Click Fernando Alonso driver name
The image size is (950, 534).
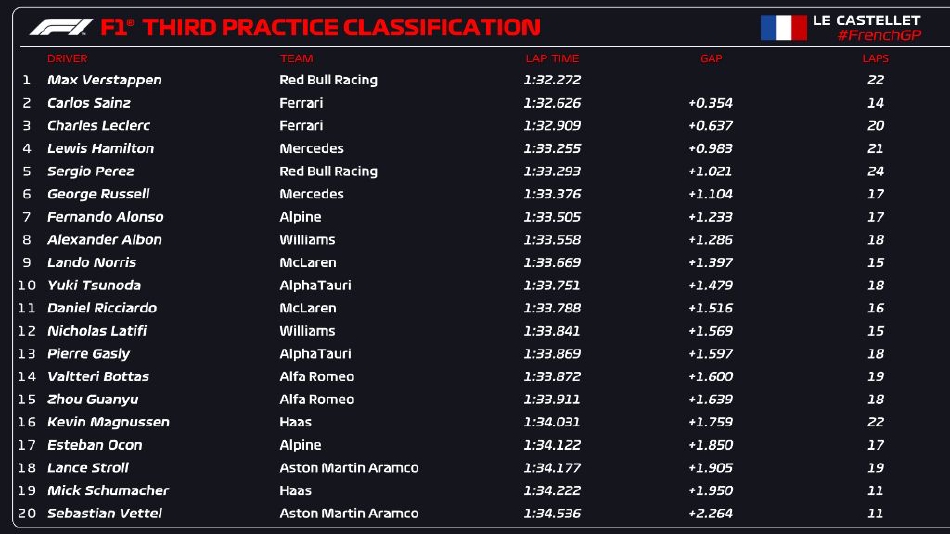coord(105,217)
